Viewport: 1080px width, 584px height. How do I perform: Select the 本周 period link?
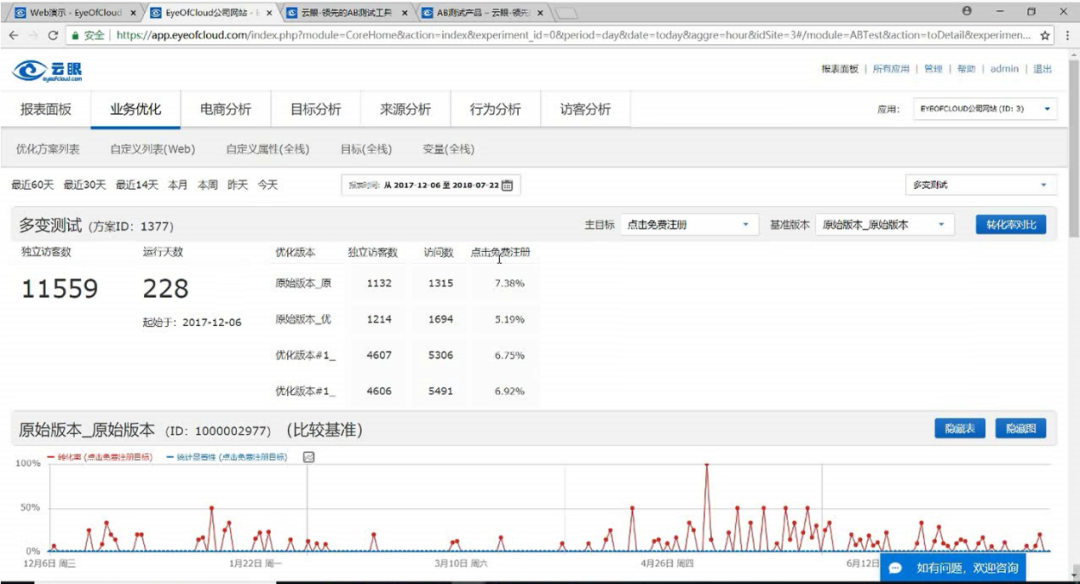[x=207, y=185]
